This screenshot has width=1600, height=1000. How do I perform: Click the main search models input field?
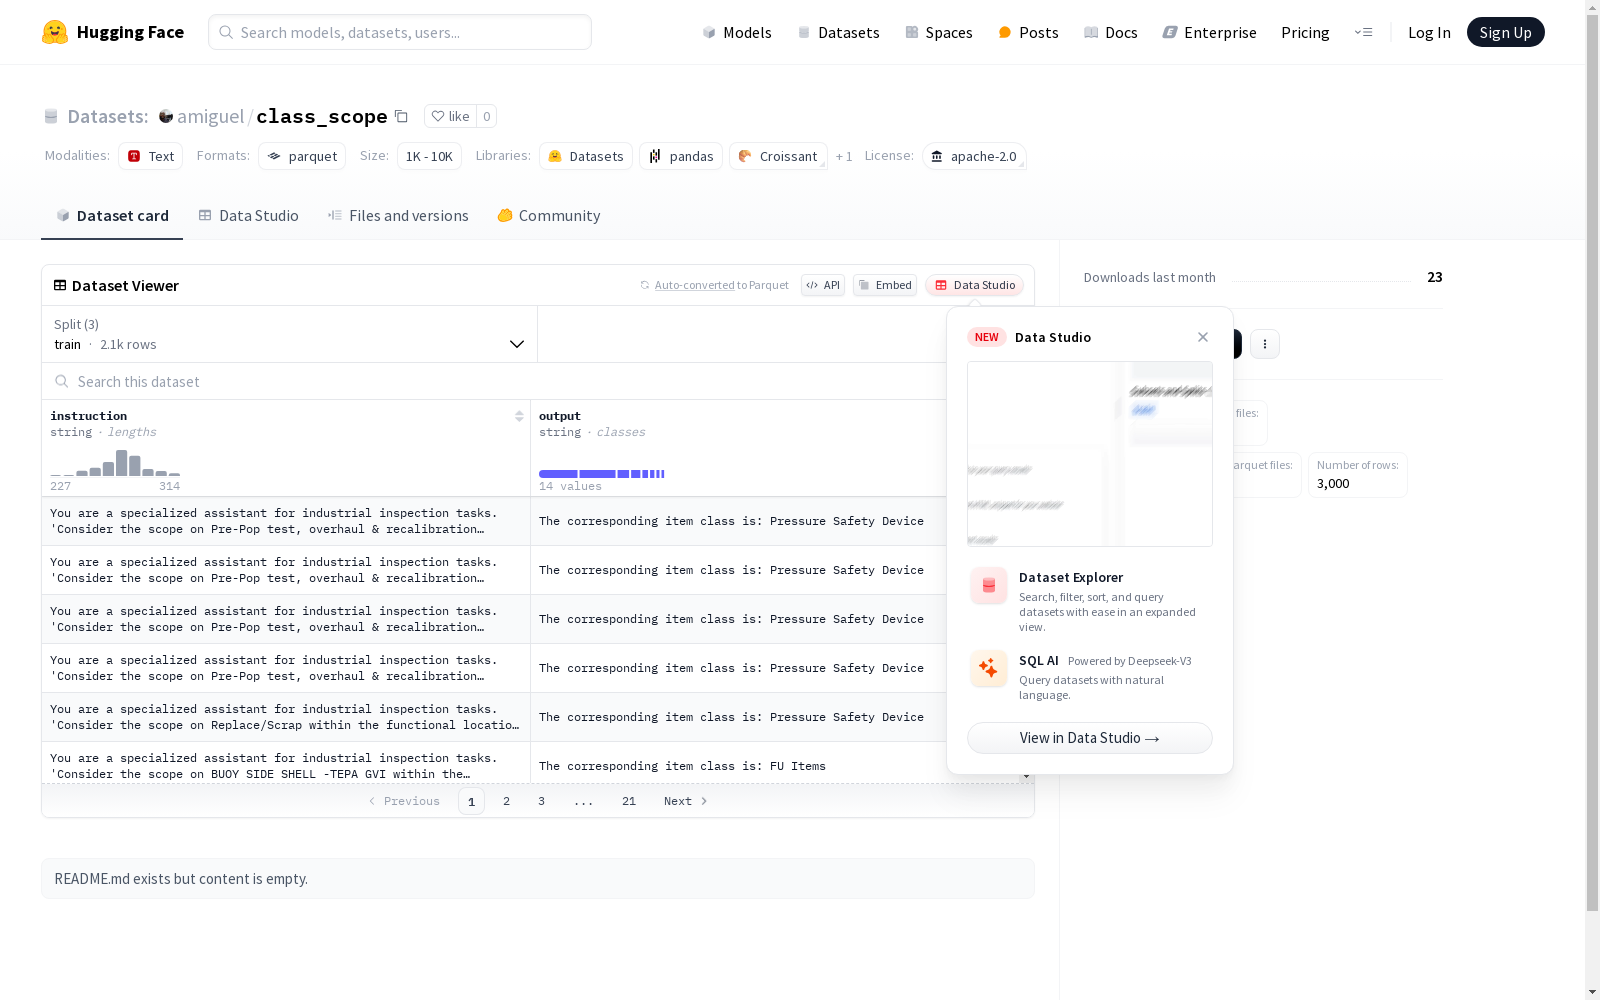click(400, 32)
